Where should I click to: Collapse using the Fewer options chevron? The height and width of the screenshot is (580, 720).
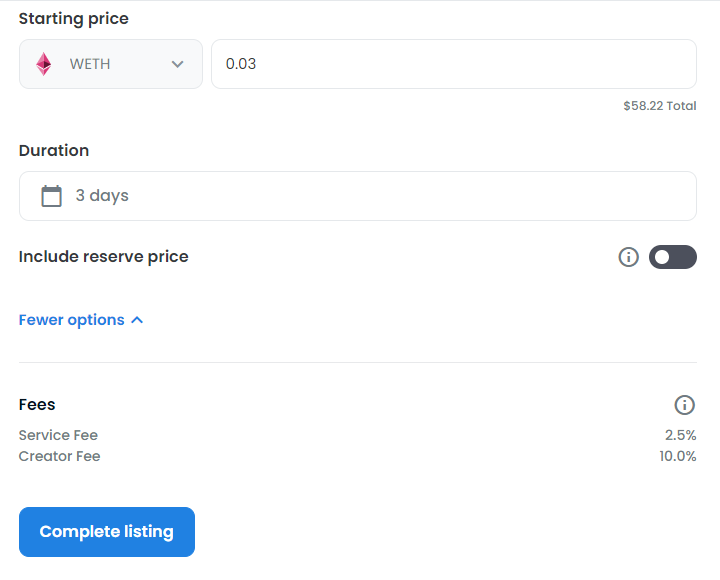point(137,320)
